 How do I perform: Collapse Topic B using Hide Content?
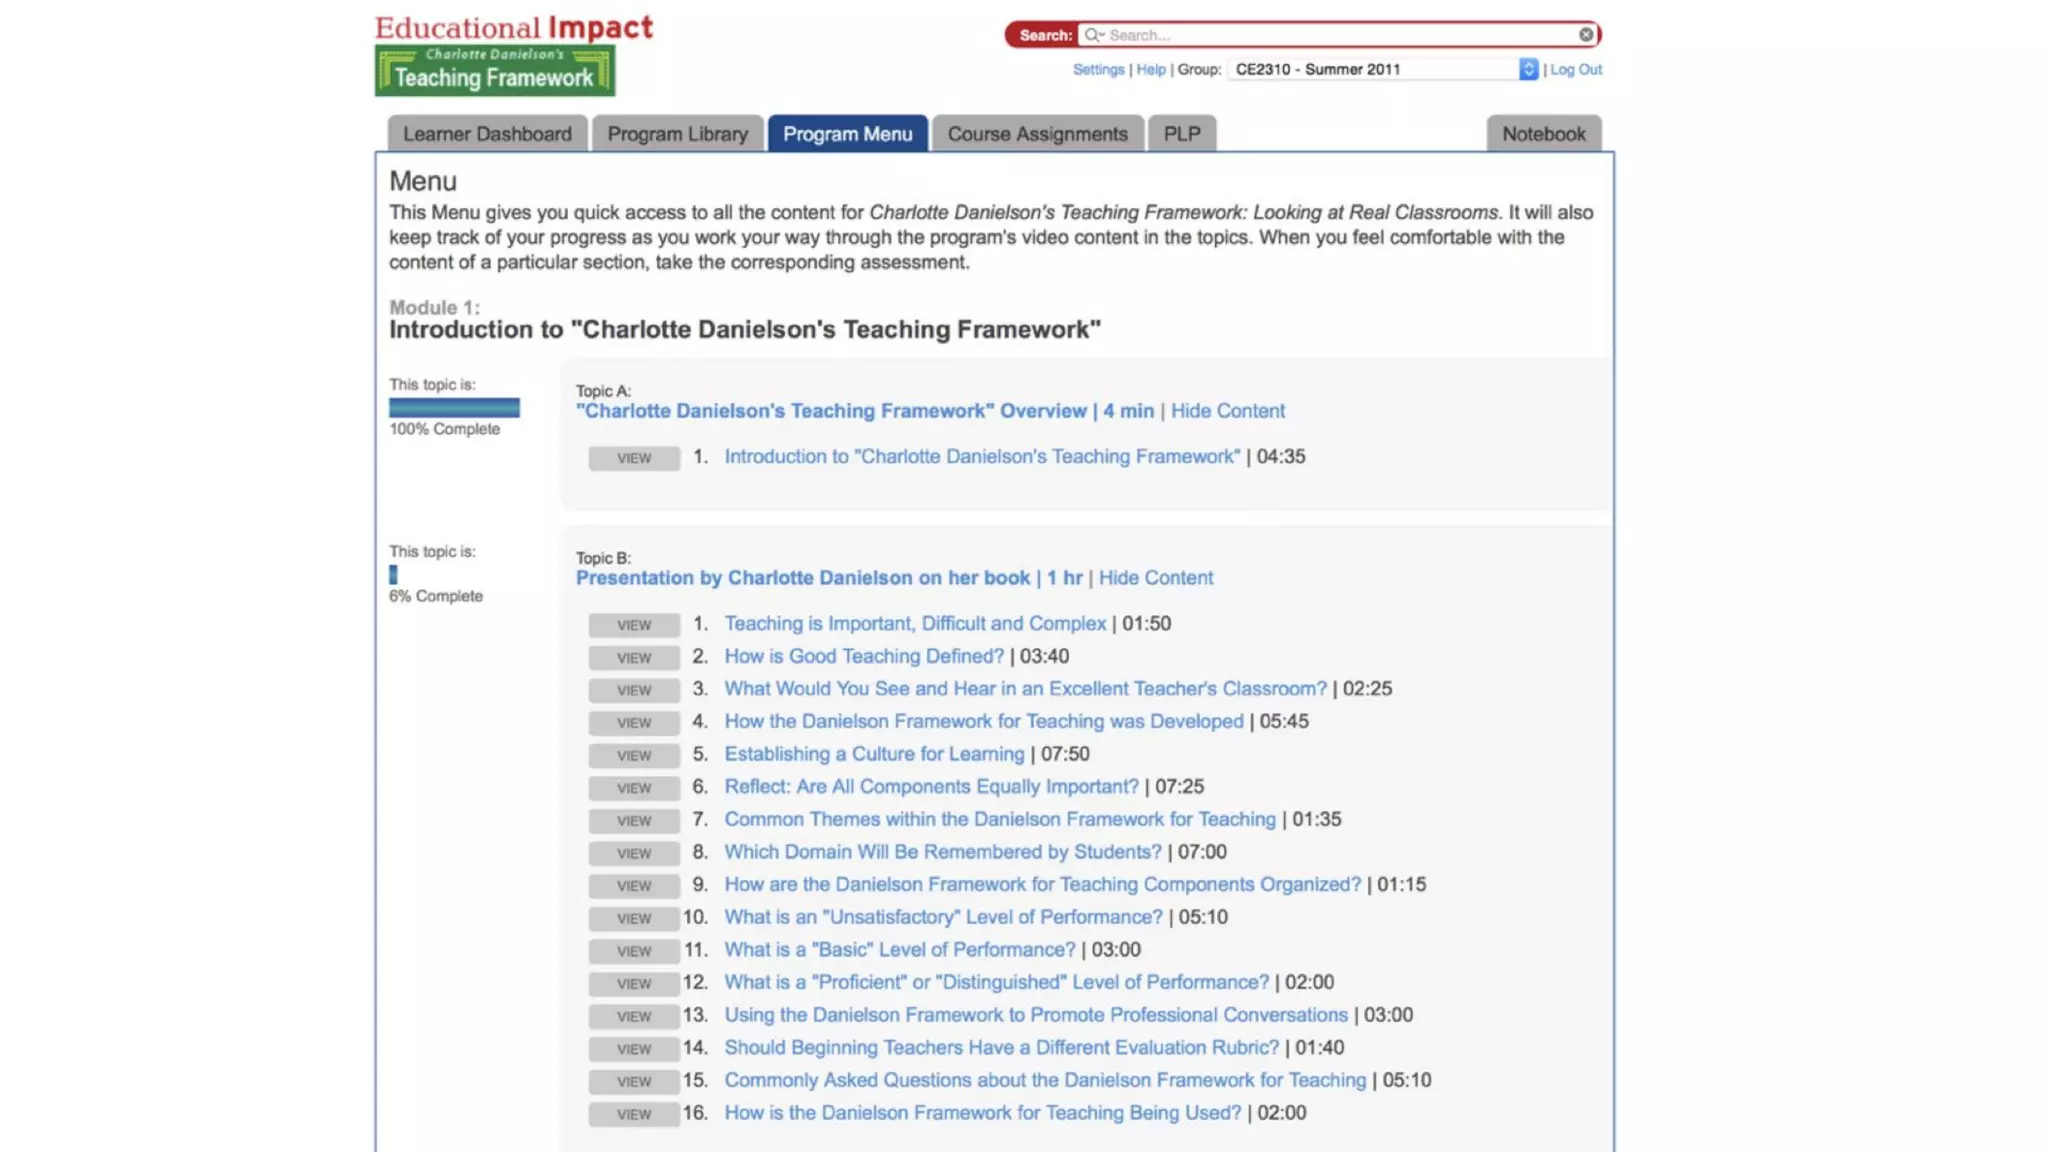click(1155, 578)
